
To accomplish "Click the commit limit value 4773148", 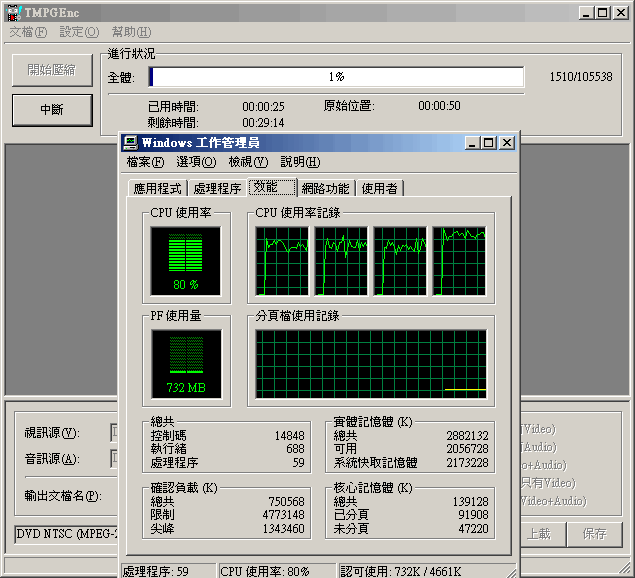I will 283,515.
